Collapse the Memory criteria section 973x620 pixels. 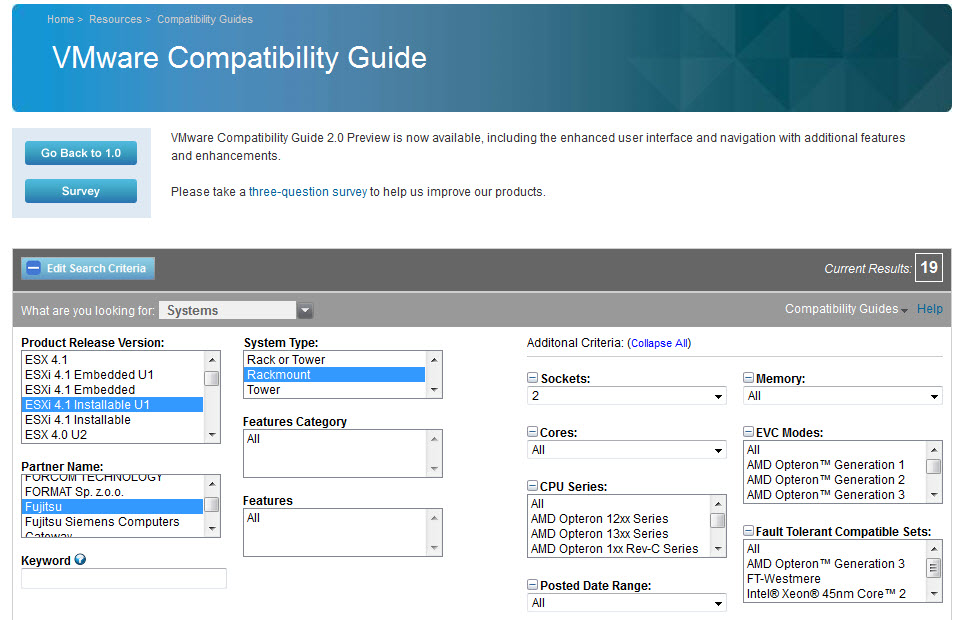coord(748,378)
